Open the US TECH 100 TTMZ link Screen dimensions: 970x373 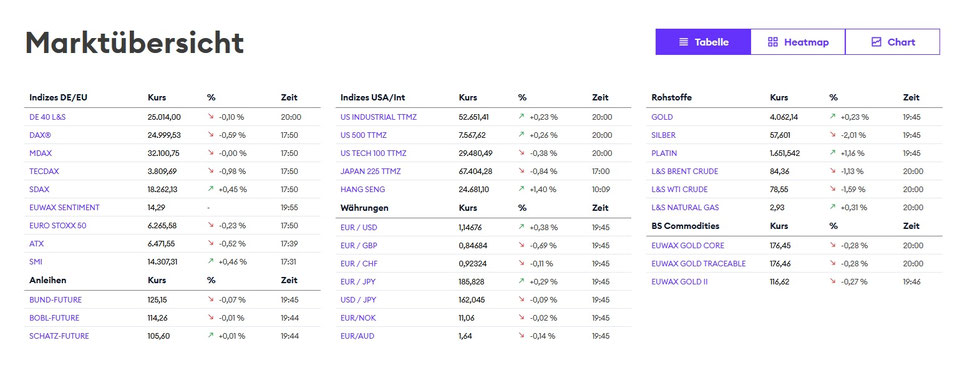pyautogui.click(x=373, y=153)
